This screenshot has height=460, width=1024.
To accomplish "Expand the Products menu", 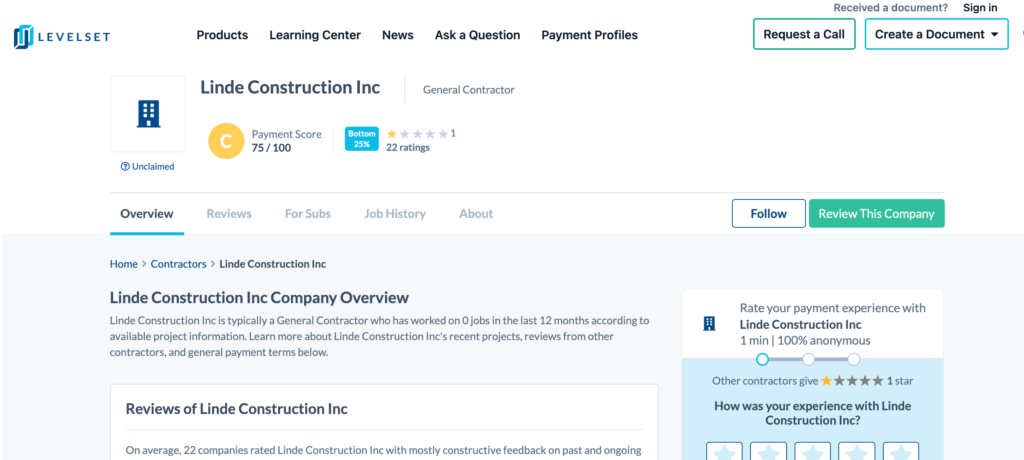I will click(222, 35).
